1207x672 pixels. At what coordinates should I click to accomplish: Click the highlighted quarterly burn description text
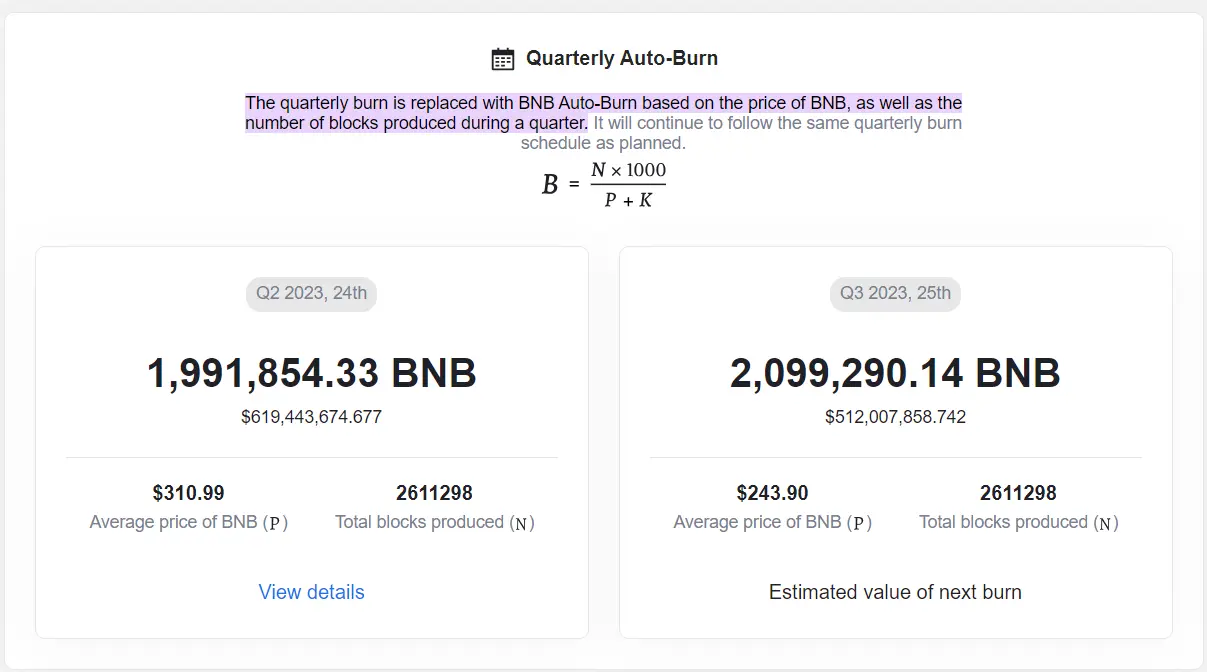(604, 113)
